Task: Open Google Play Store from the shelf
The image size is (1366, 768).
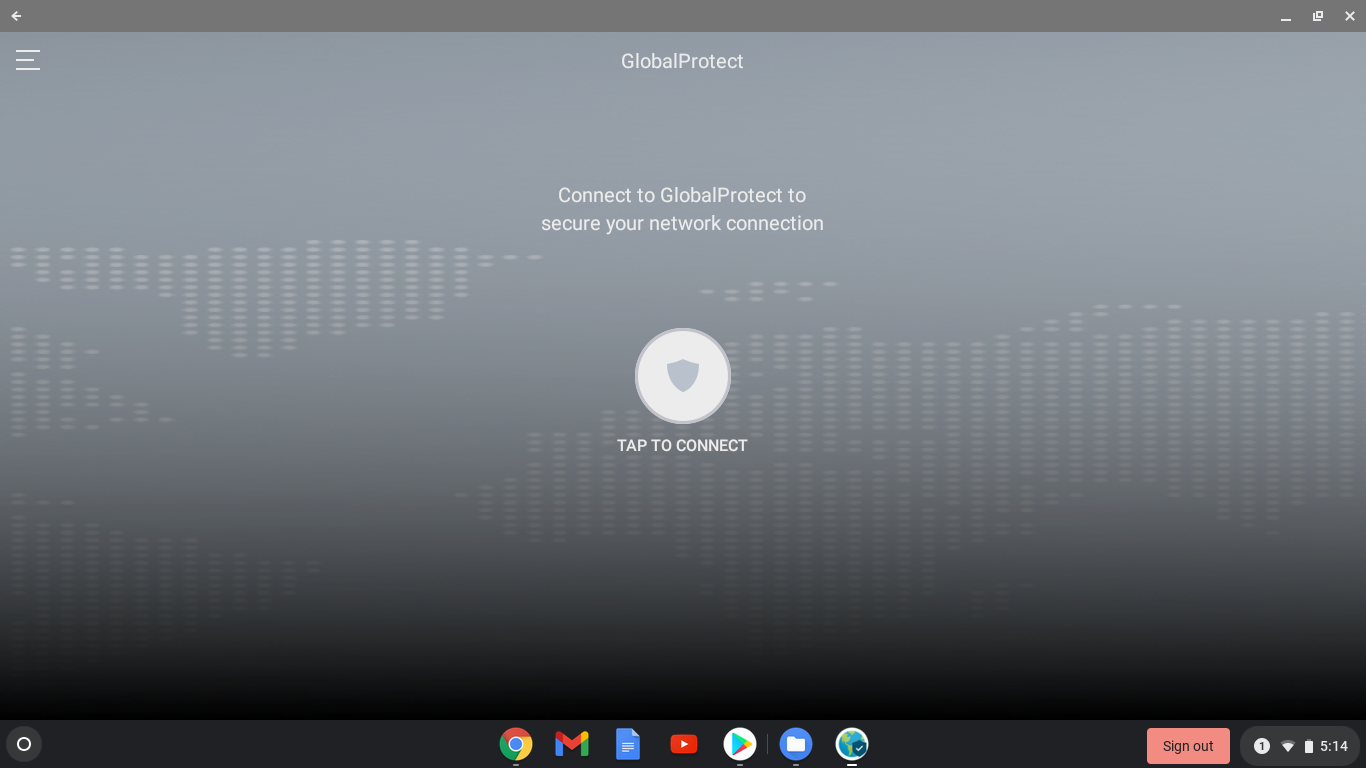Action: [740, 744]
